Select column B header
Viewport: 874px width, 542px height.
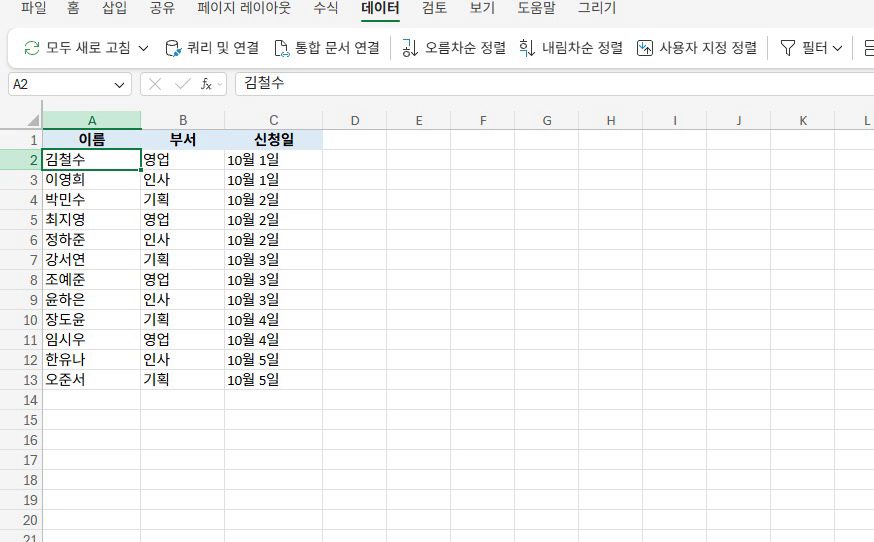[183, 120]
